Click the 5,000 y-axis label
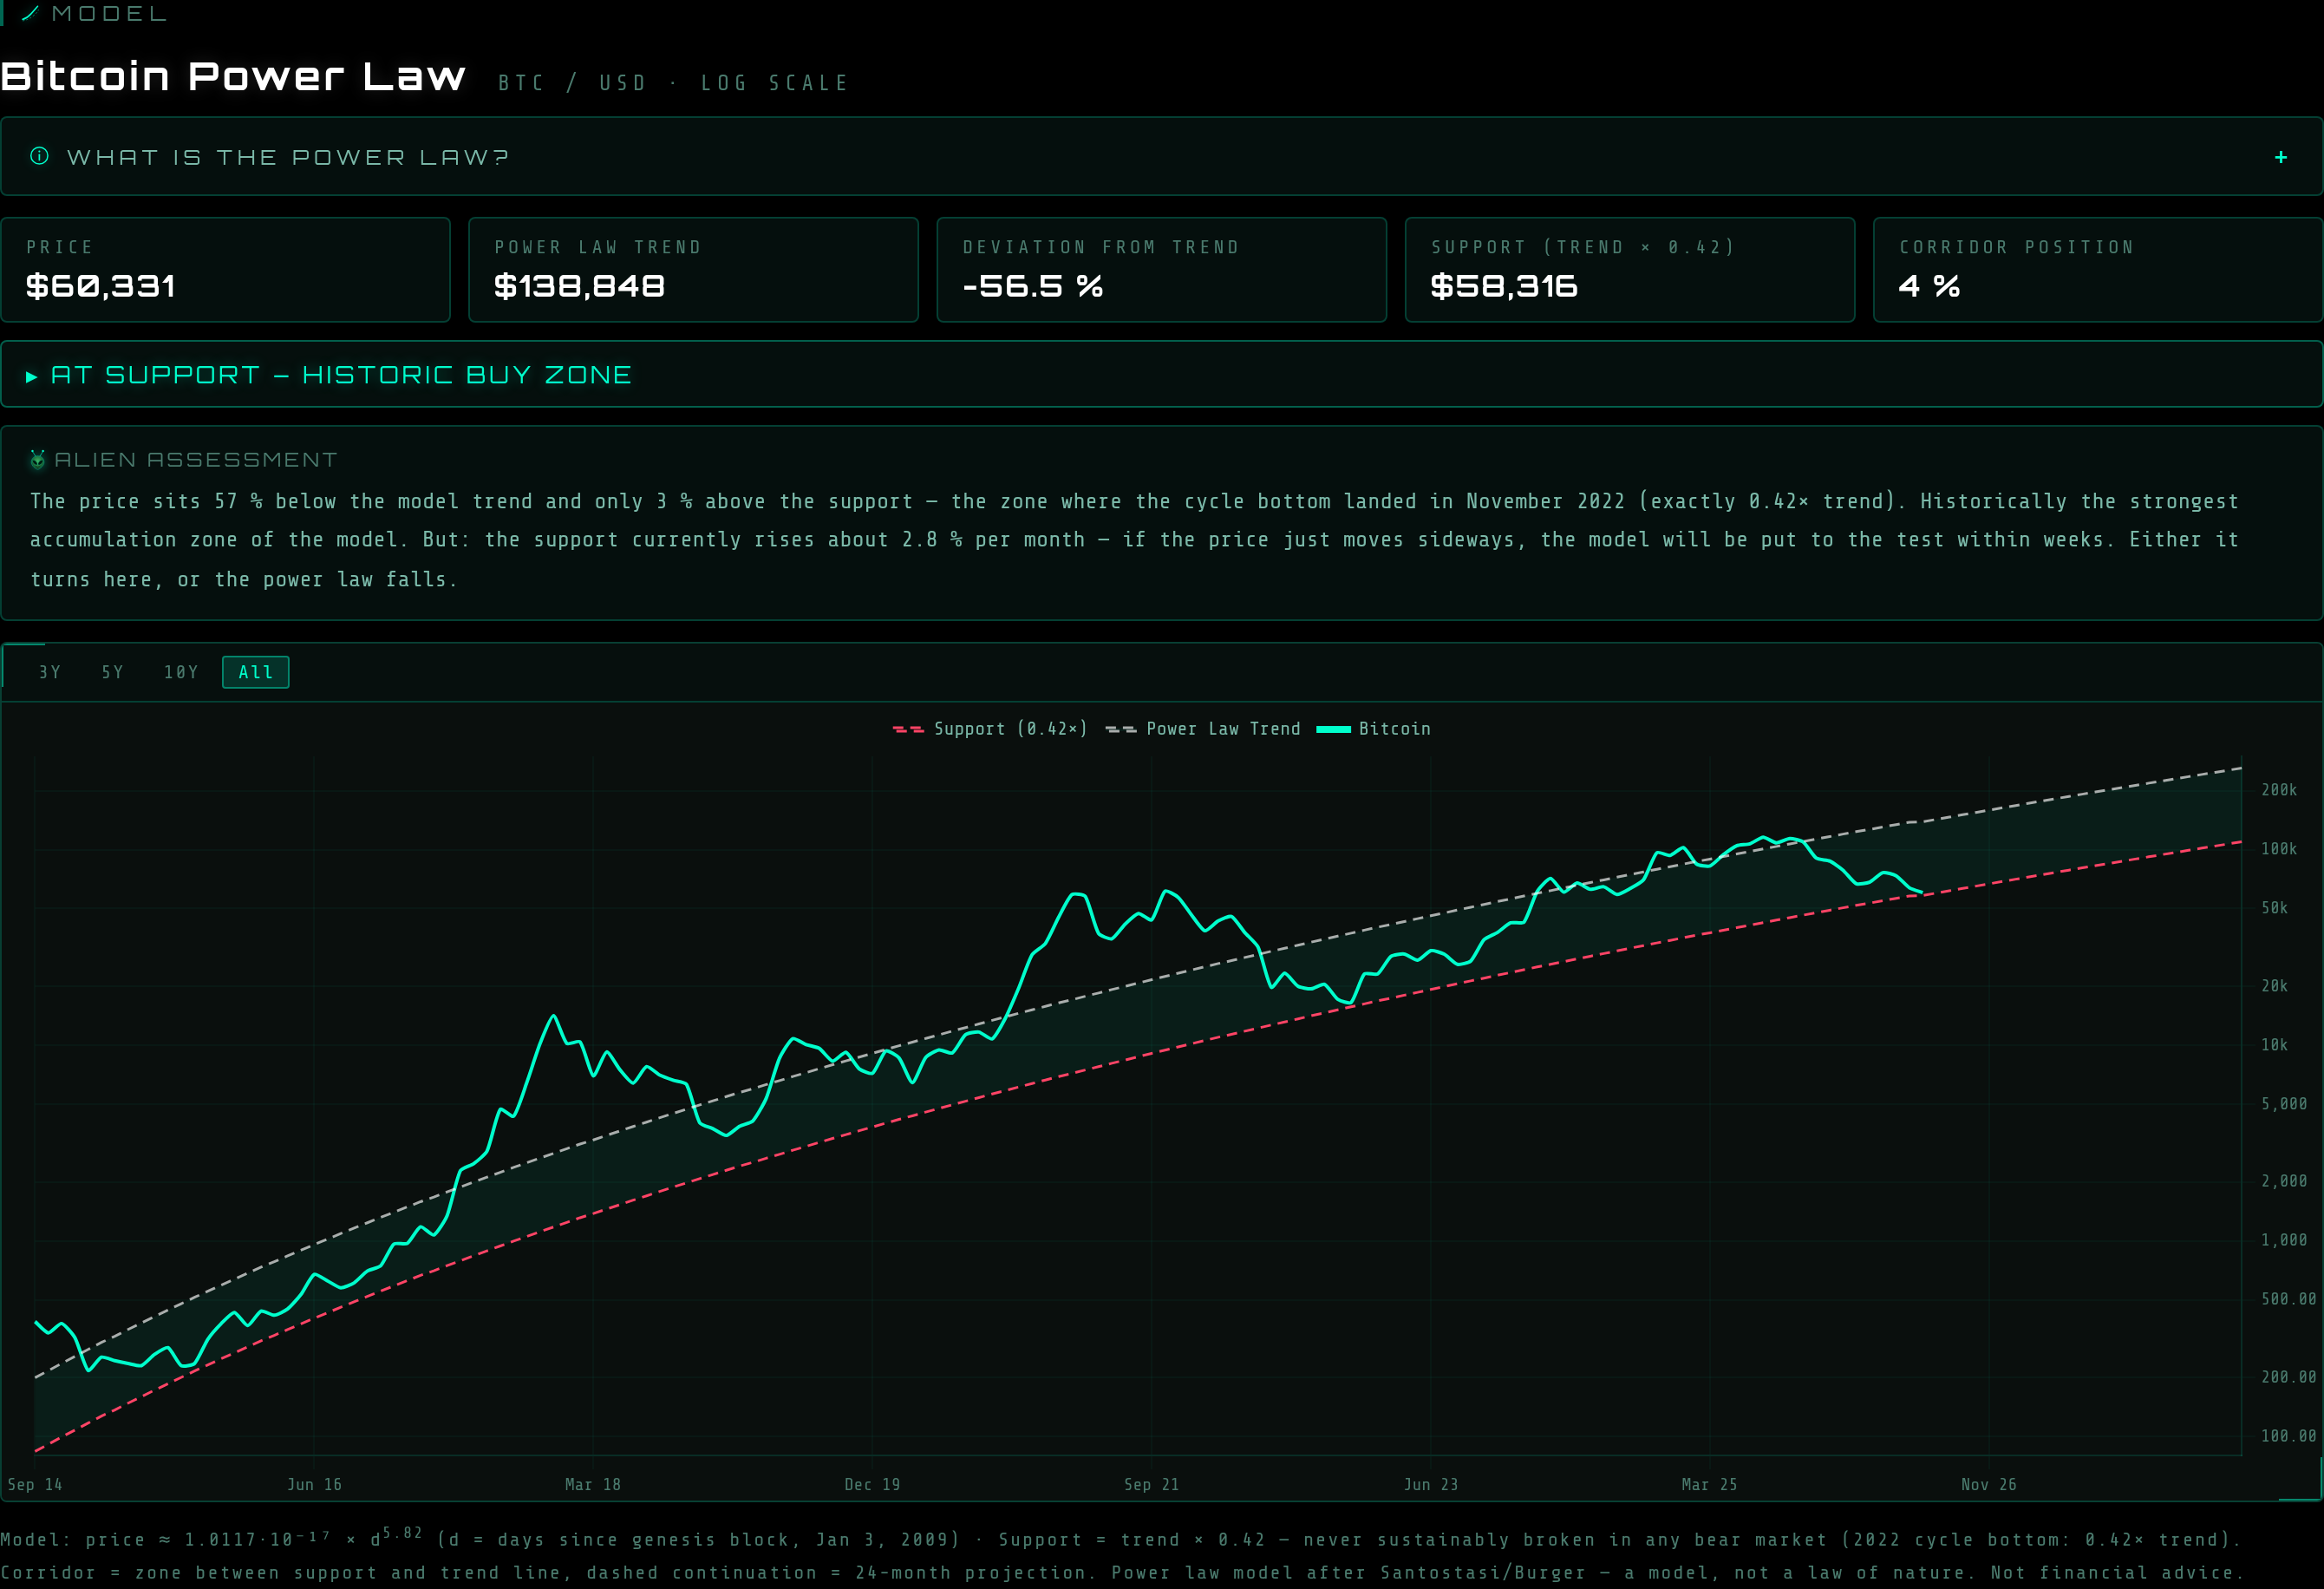Image resolution: width=2324 pixels, height=1589 pixels. (2284, 1104)
